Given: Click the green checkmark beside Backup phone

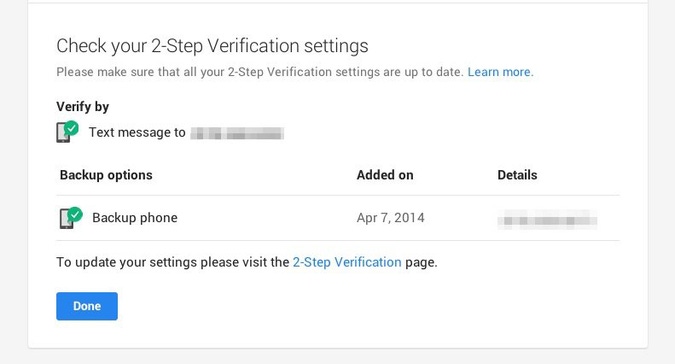Looking at the screenshot, I should click(75, 214).
